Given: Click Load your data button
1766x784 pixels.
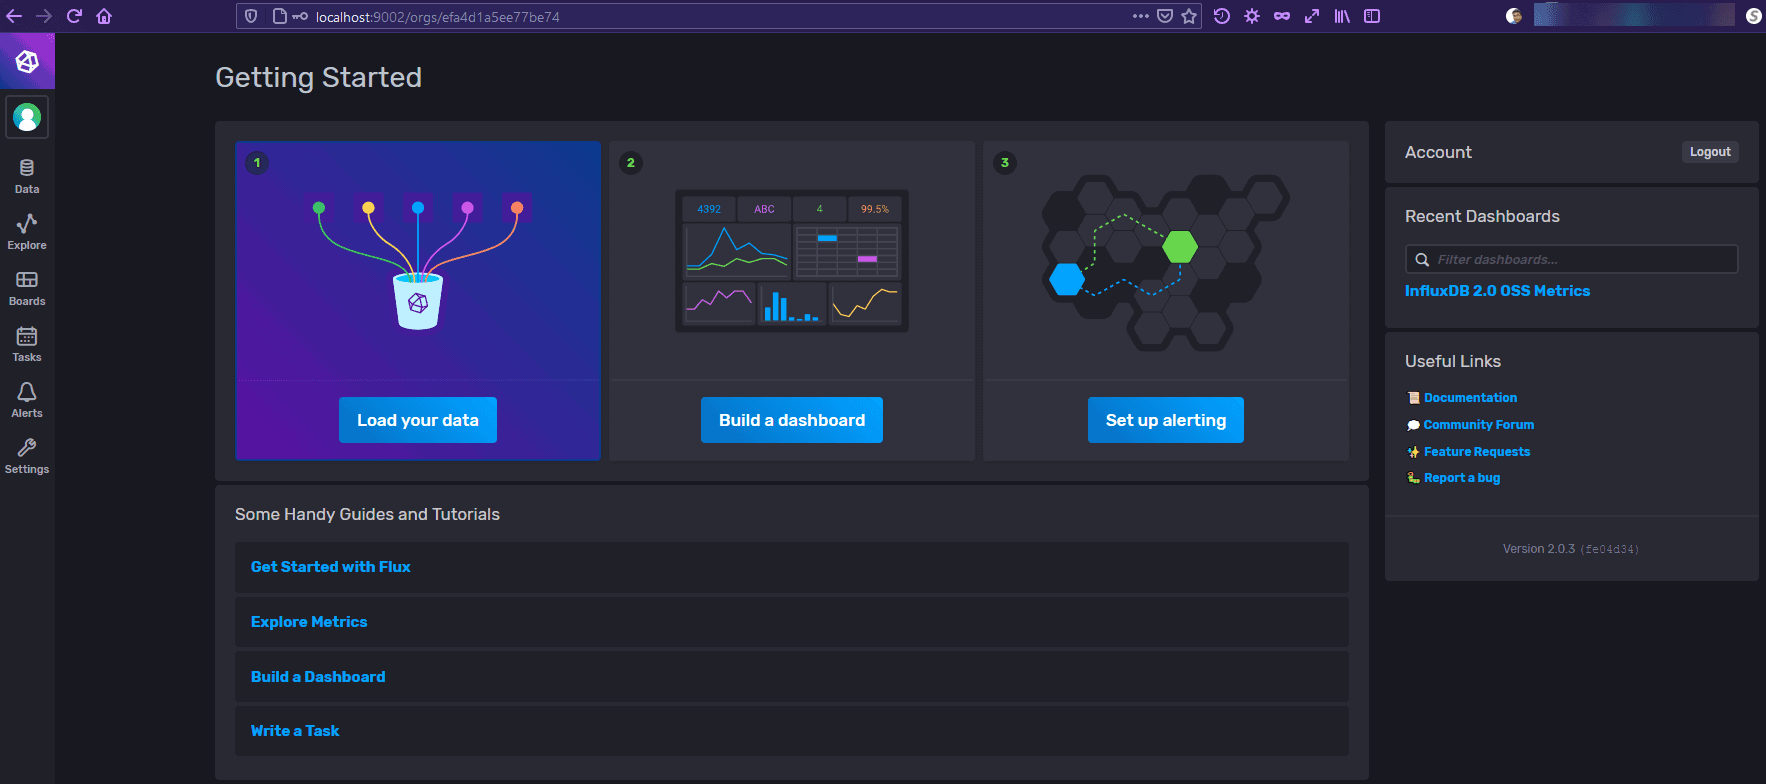Looking at the screenshot, I should (418, 420).
